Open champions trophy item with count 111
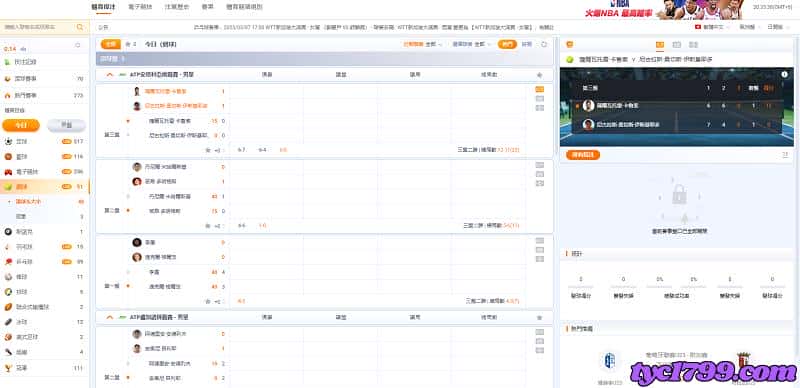The width and height of the screenshot is (800, 388). click(44, 368)
